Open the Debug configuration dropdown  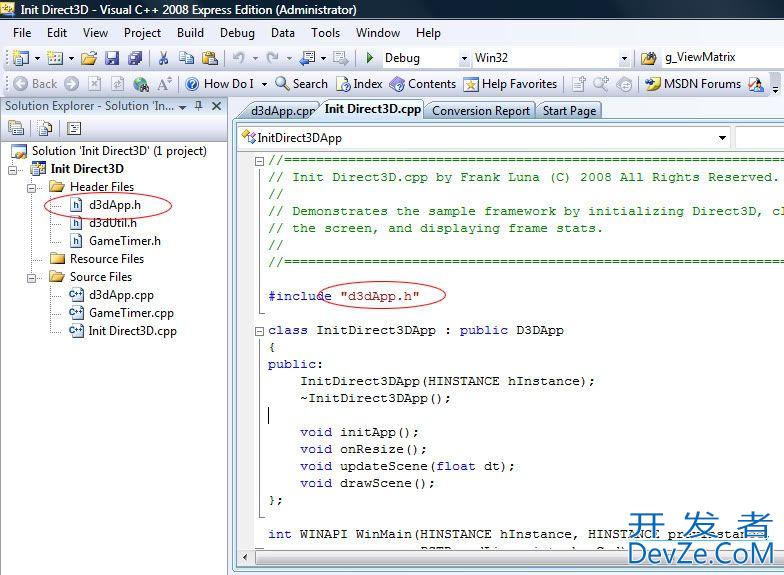click(464, 59)
